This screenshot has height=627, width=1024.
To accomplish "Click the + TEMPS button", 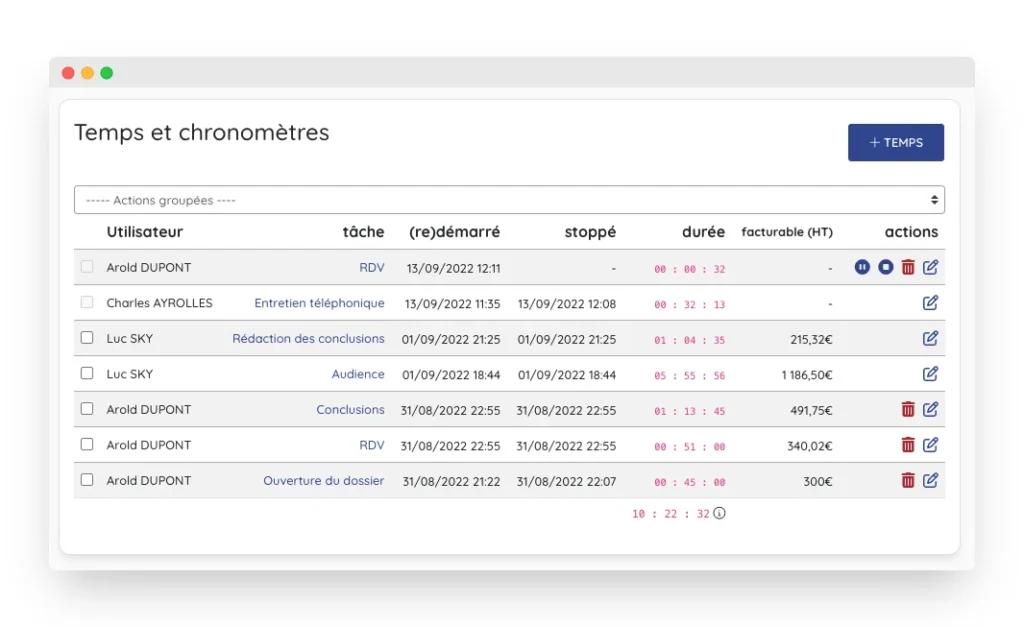I will click(895, 143).
